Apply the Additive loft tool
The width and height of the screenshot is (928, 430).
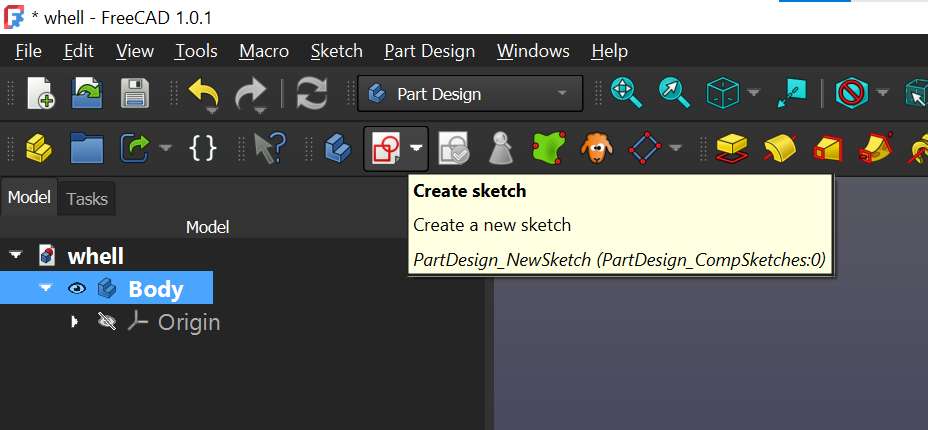point(827,148)
